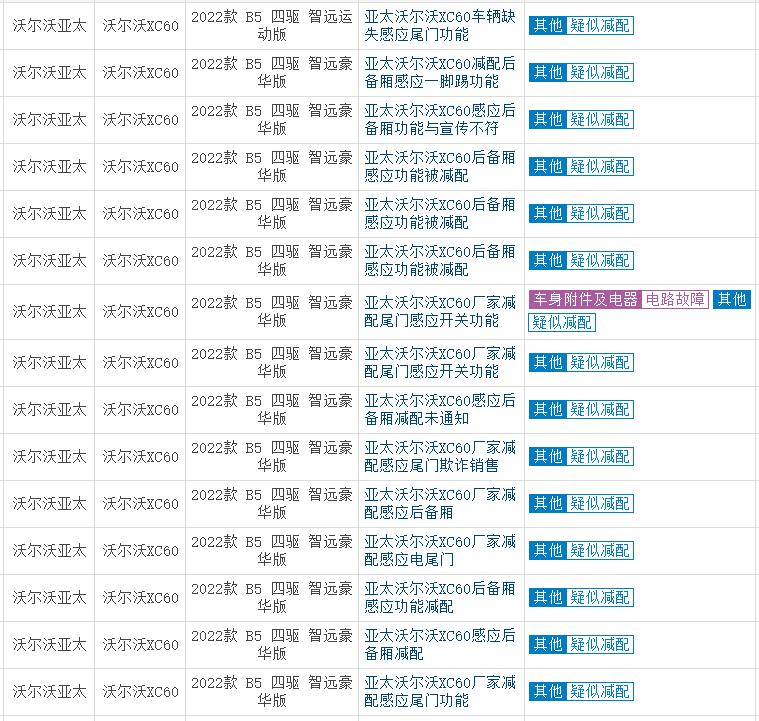
Task: Select 沃尔沃XC60 cell in 减配感应电尾门 row
Action: click(x=140, y=551)
